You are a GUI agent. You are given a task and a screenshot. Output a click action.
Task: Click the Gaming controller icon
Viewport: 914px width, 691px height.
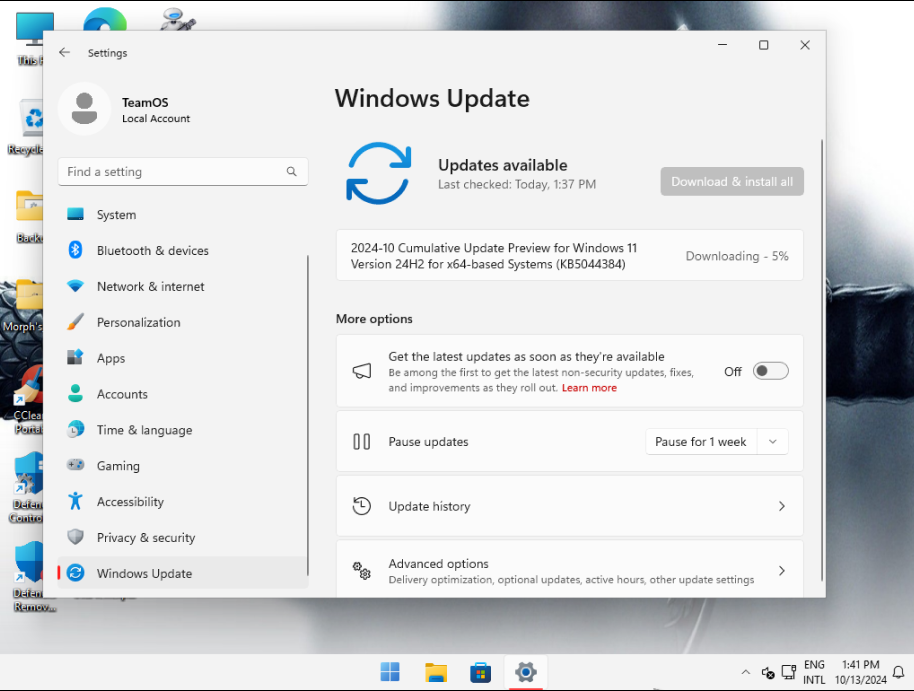(x=75, y=465)
